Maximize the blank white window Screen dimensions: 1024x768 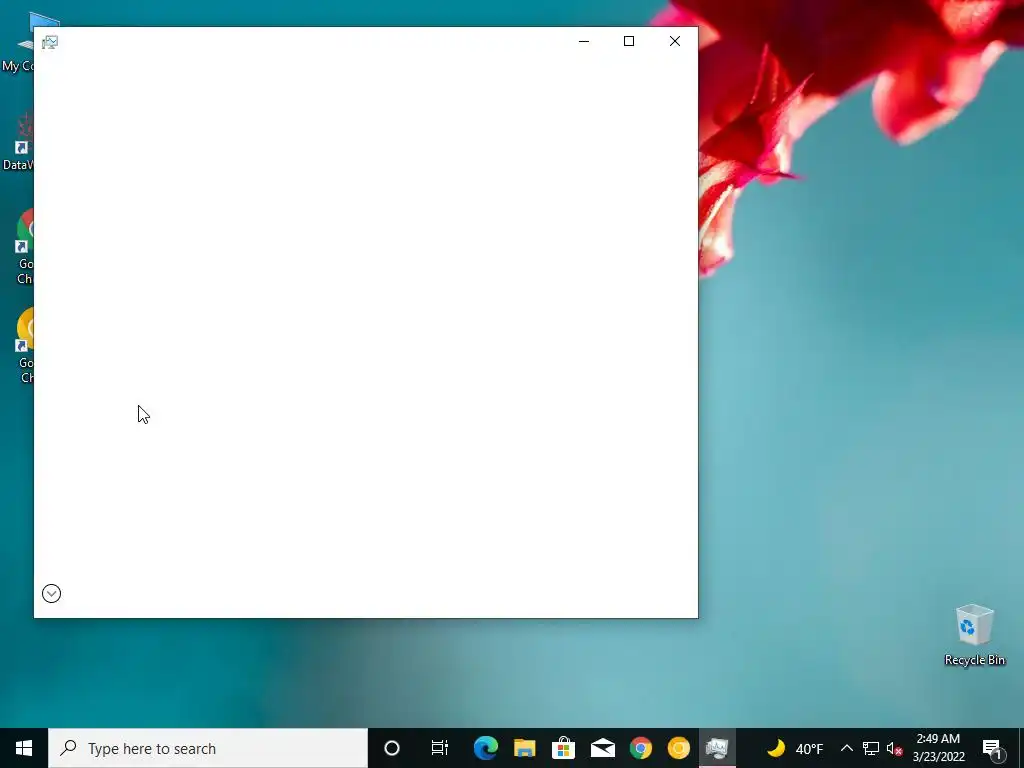tap(629, 41)
